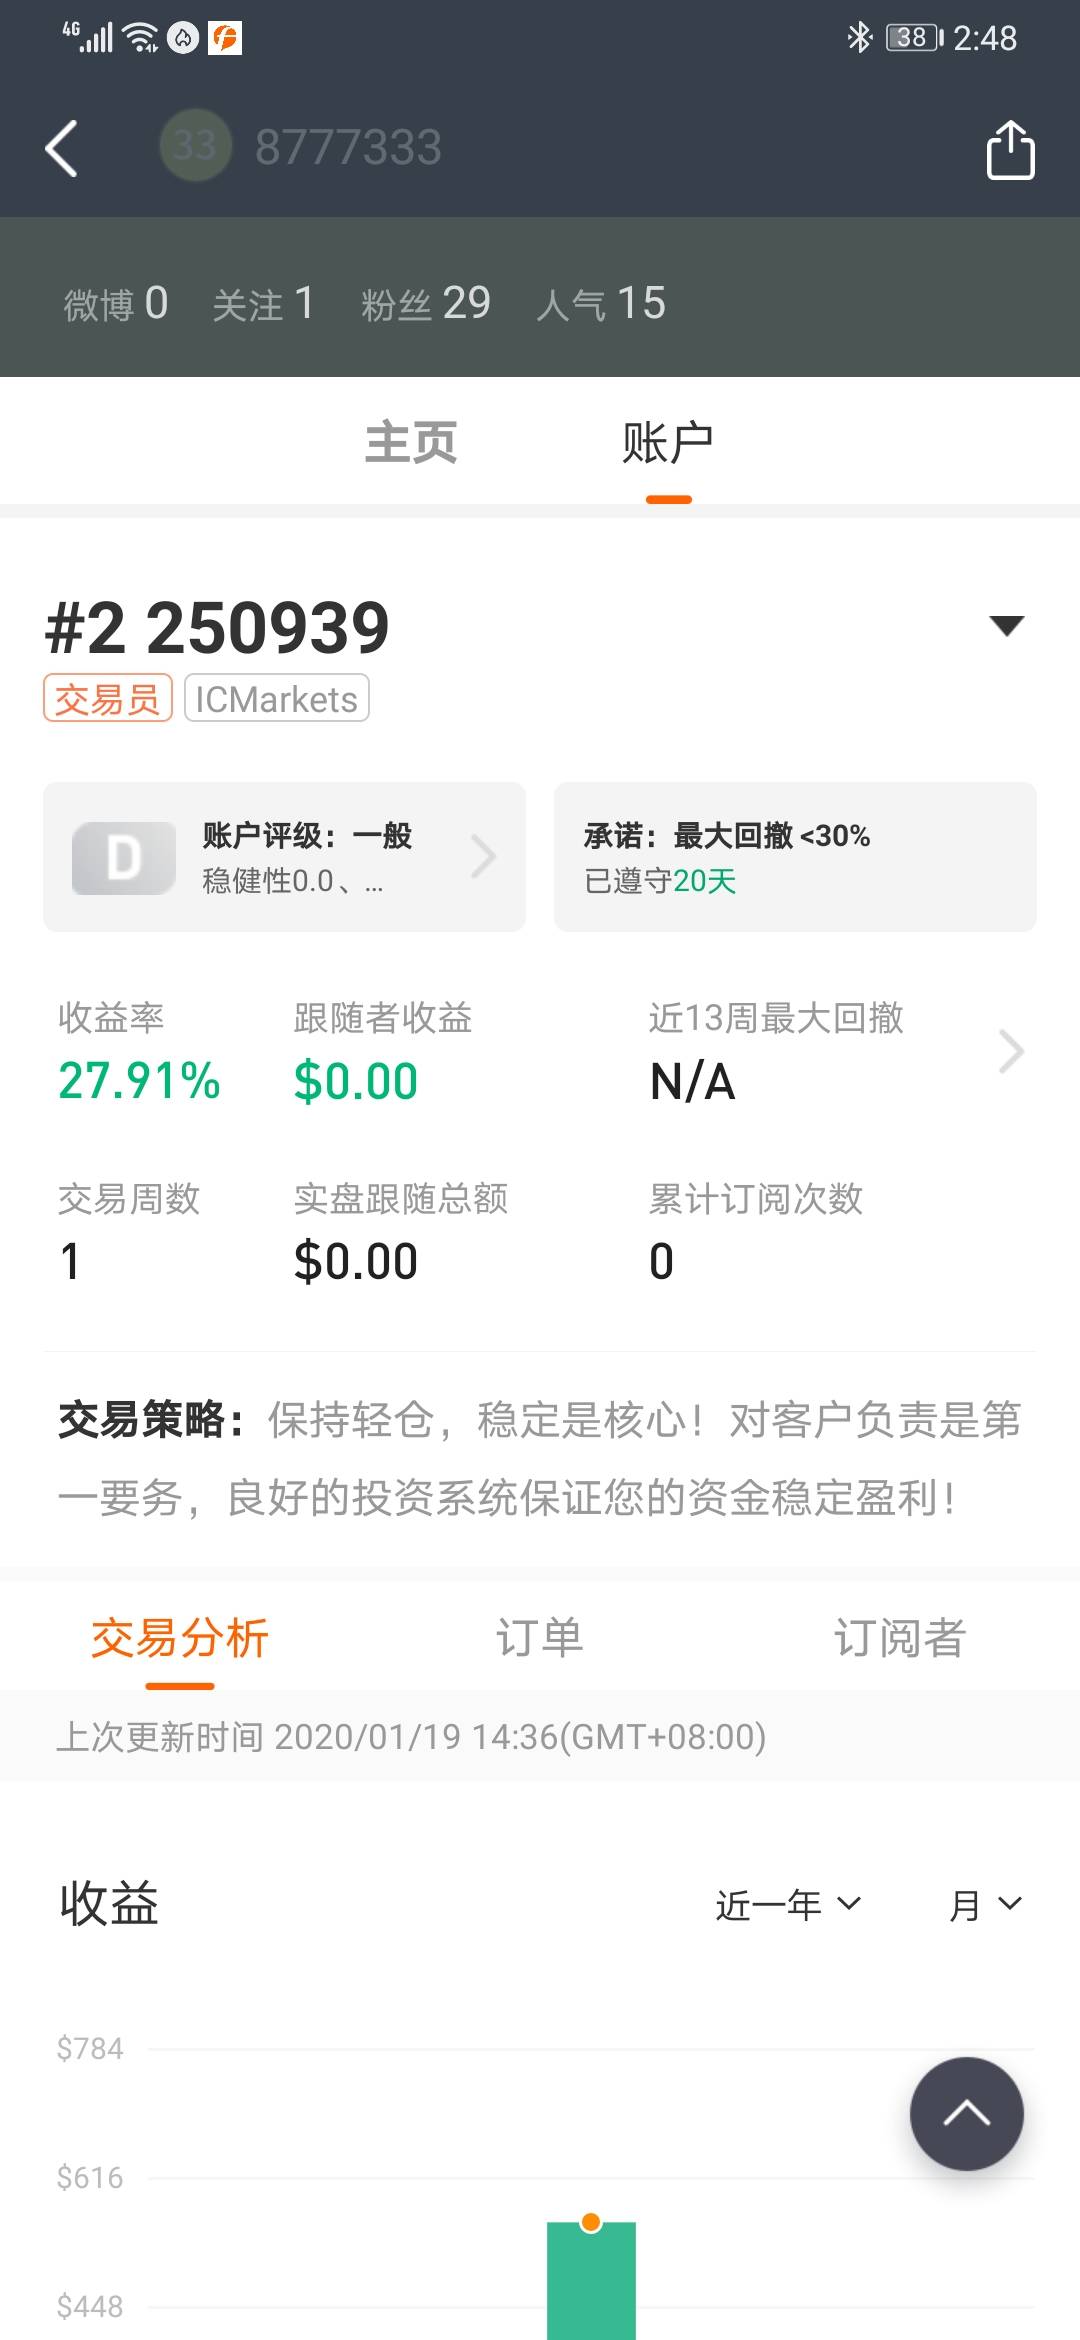1080x2340 pixels.
Task: Tap the orange dot on chart bar
Action: pyautogui.click(x=591, y=2222)
